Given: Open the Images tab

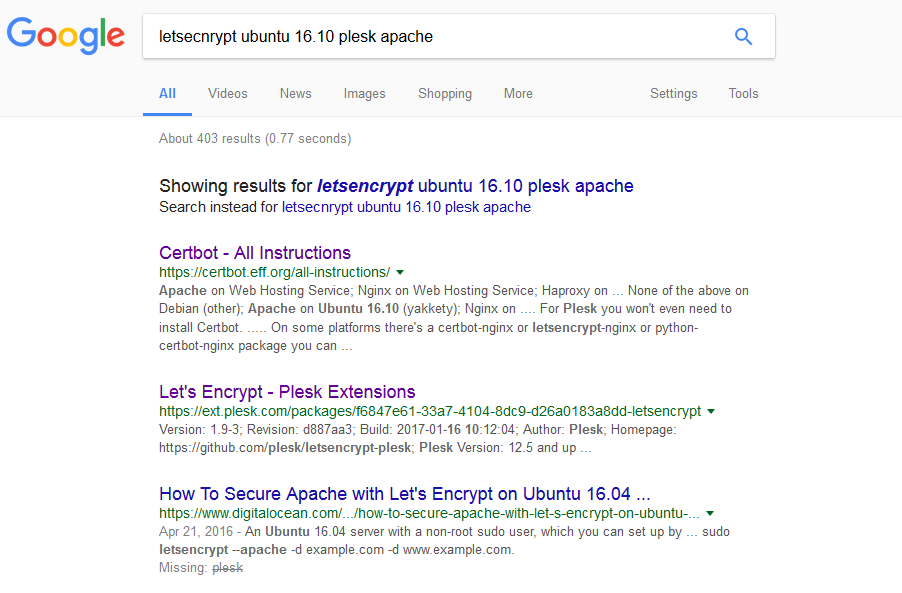Looking at the screenshot, I should click(365, 93).
